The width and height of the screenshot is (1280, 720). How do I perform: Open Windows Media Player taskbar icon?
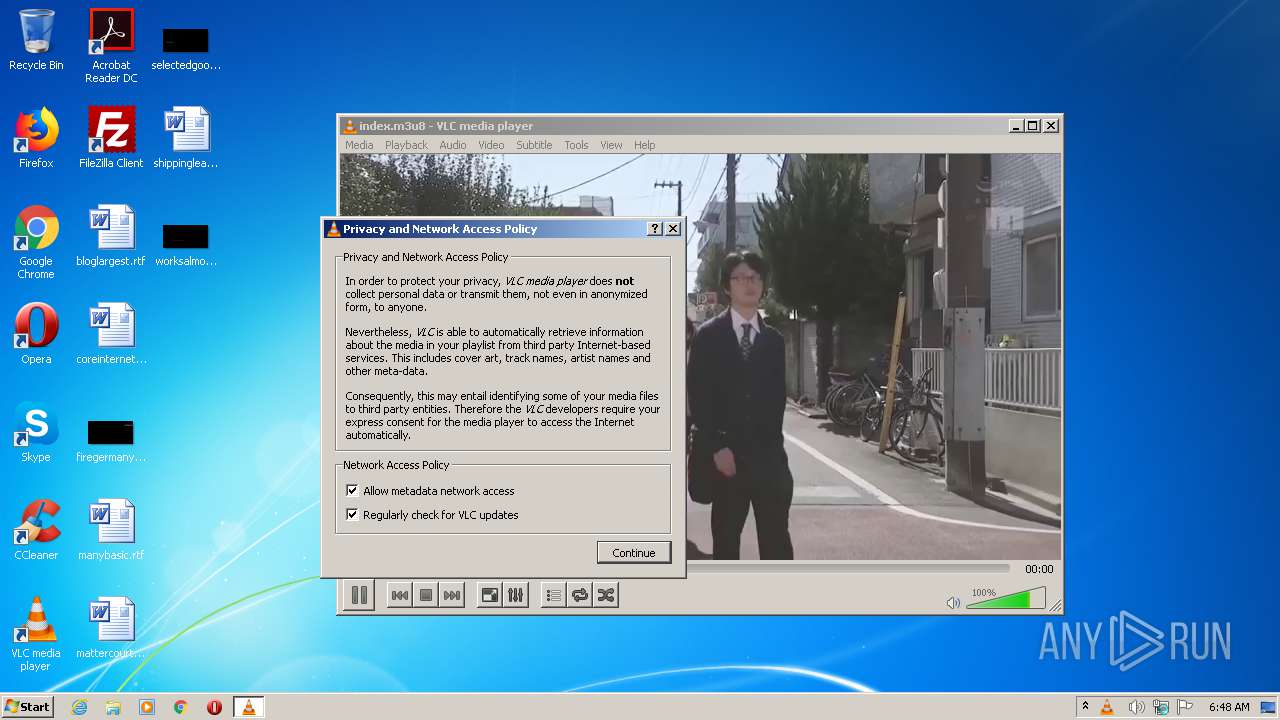[x=147, y=707]
